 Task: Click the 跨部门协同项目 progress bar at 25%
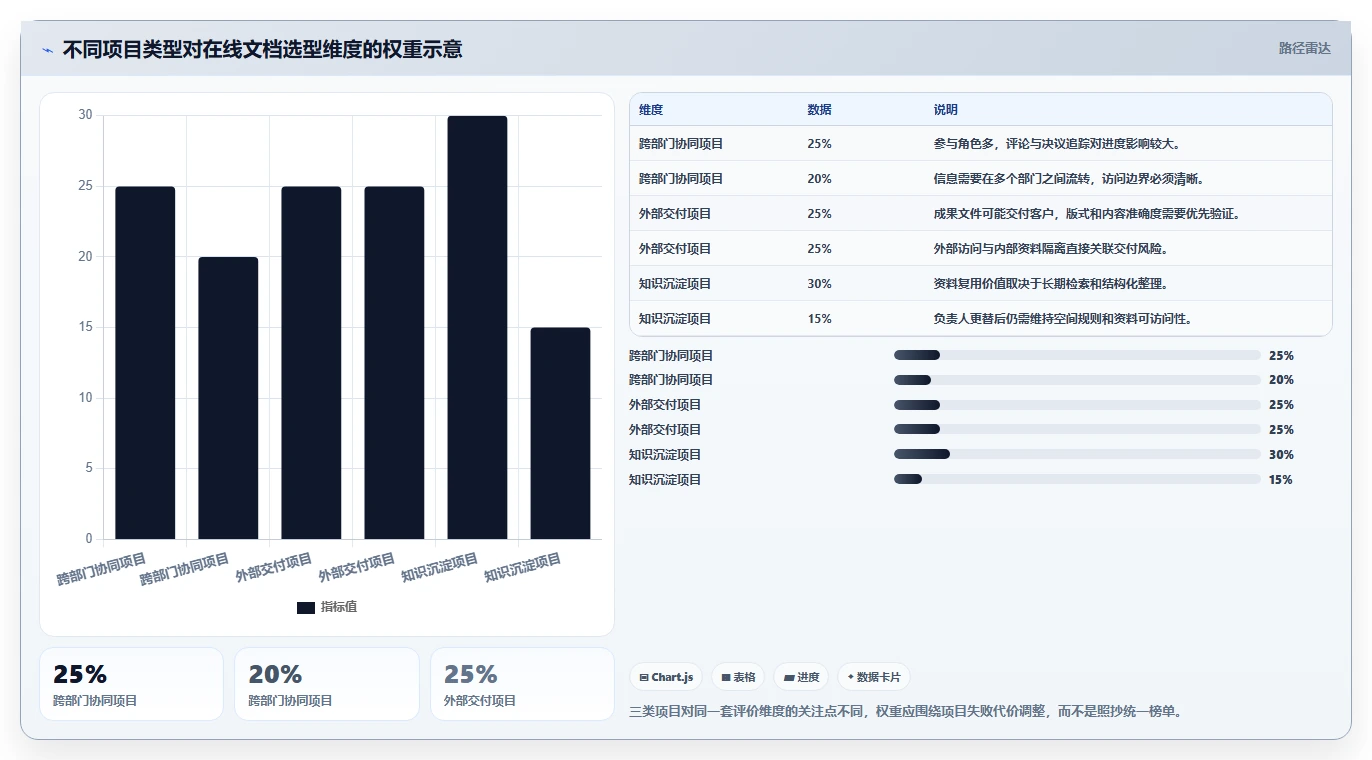pyautogui.click(x=1077, y=355)
